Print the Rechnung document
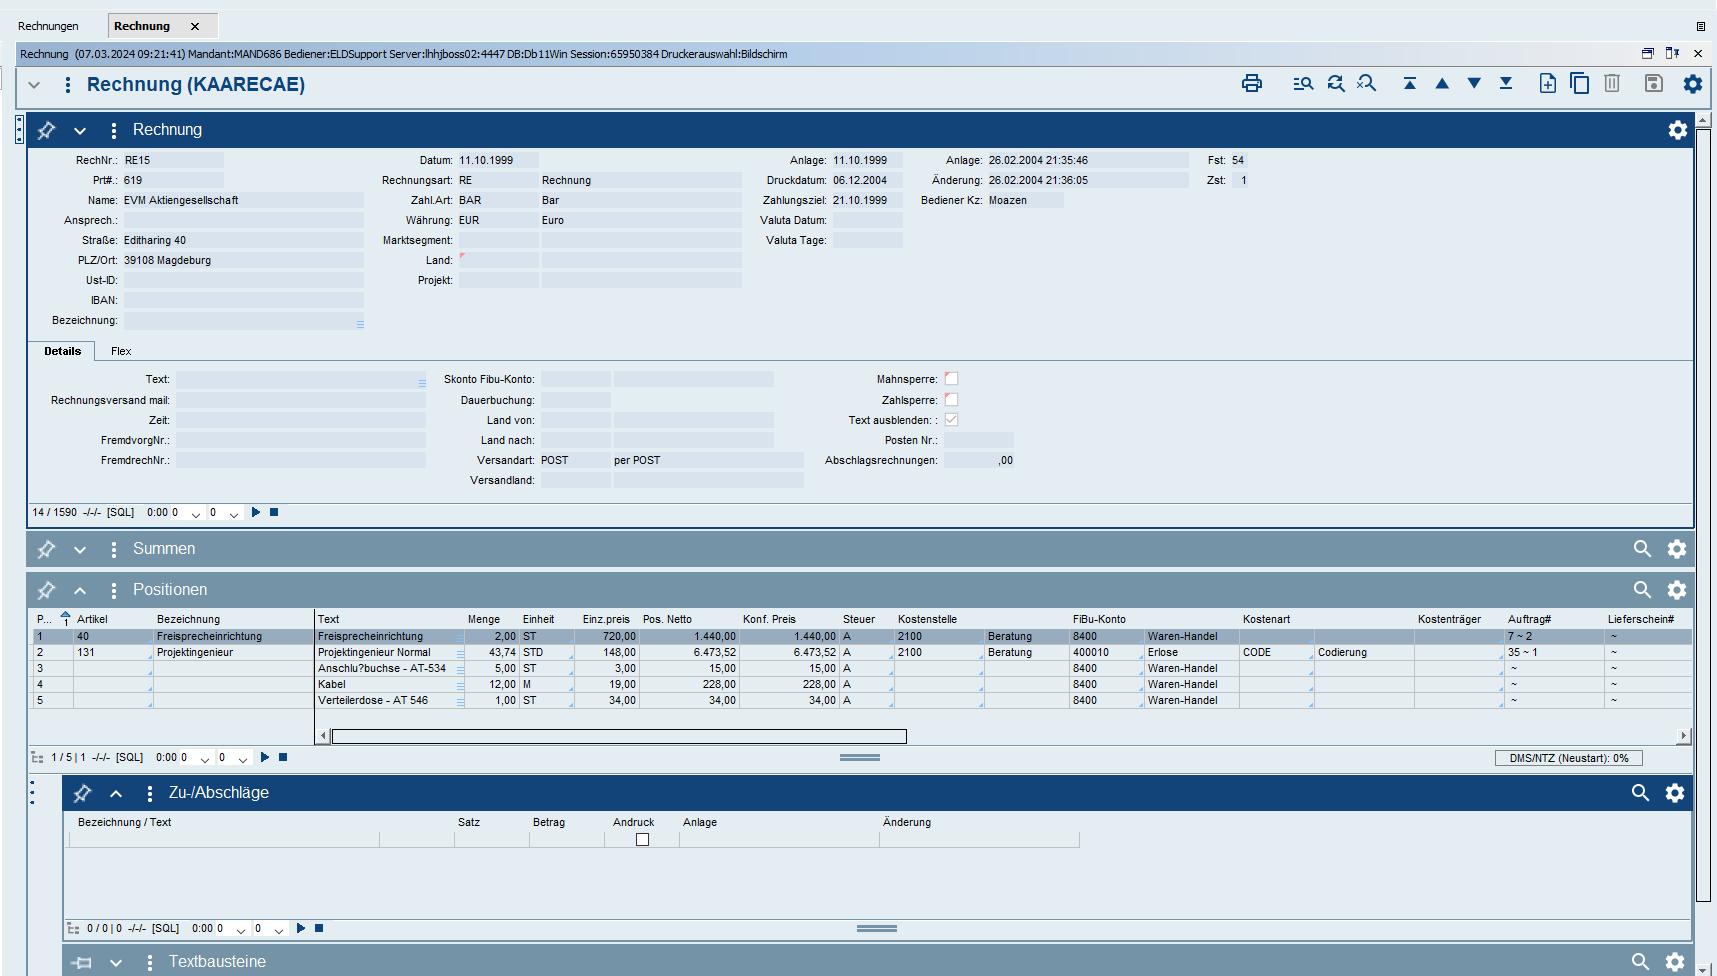 point(1251,84)
